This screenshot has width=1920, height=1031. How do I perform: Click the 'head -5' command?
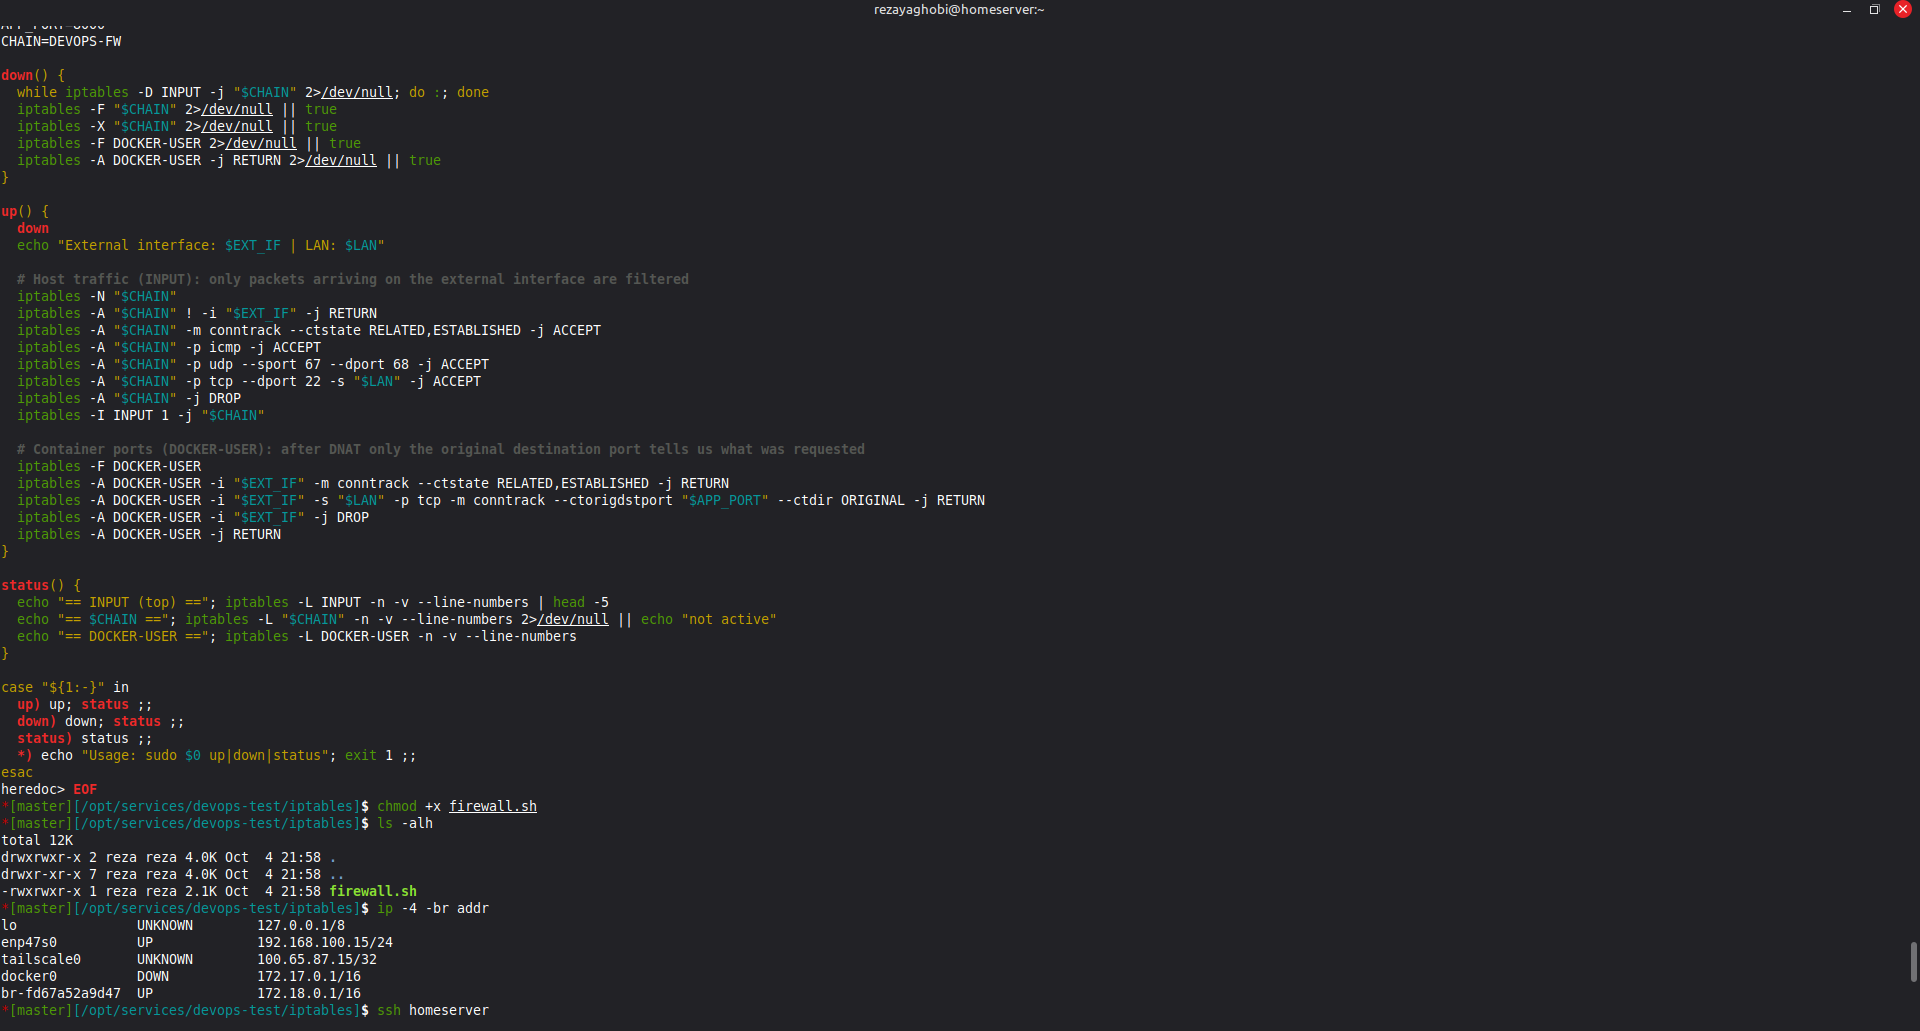tap(581, 602)
